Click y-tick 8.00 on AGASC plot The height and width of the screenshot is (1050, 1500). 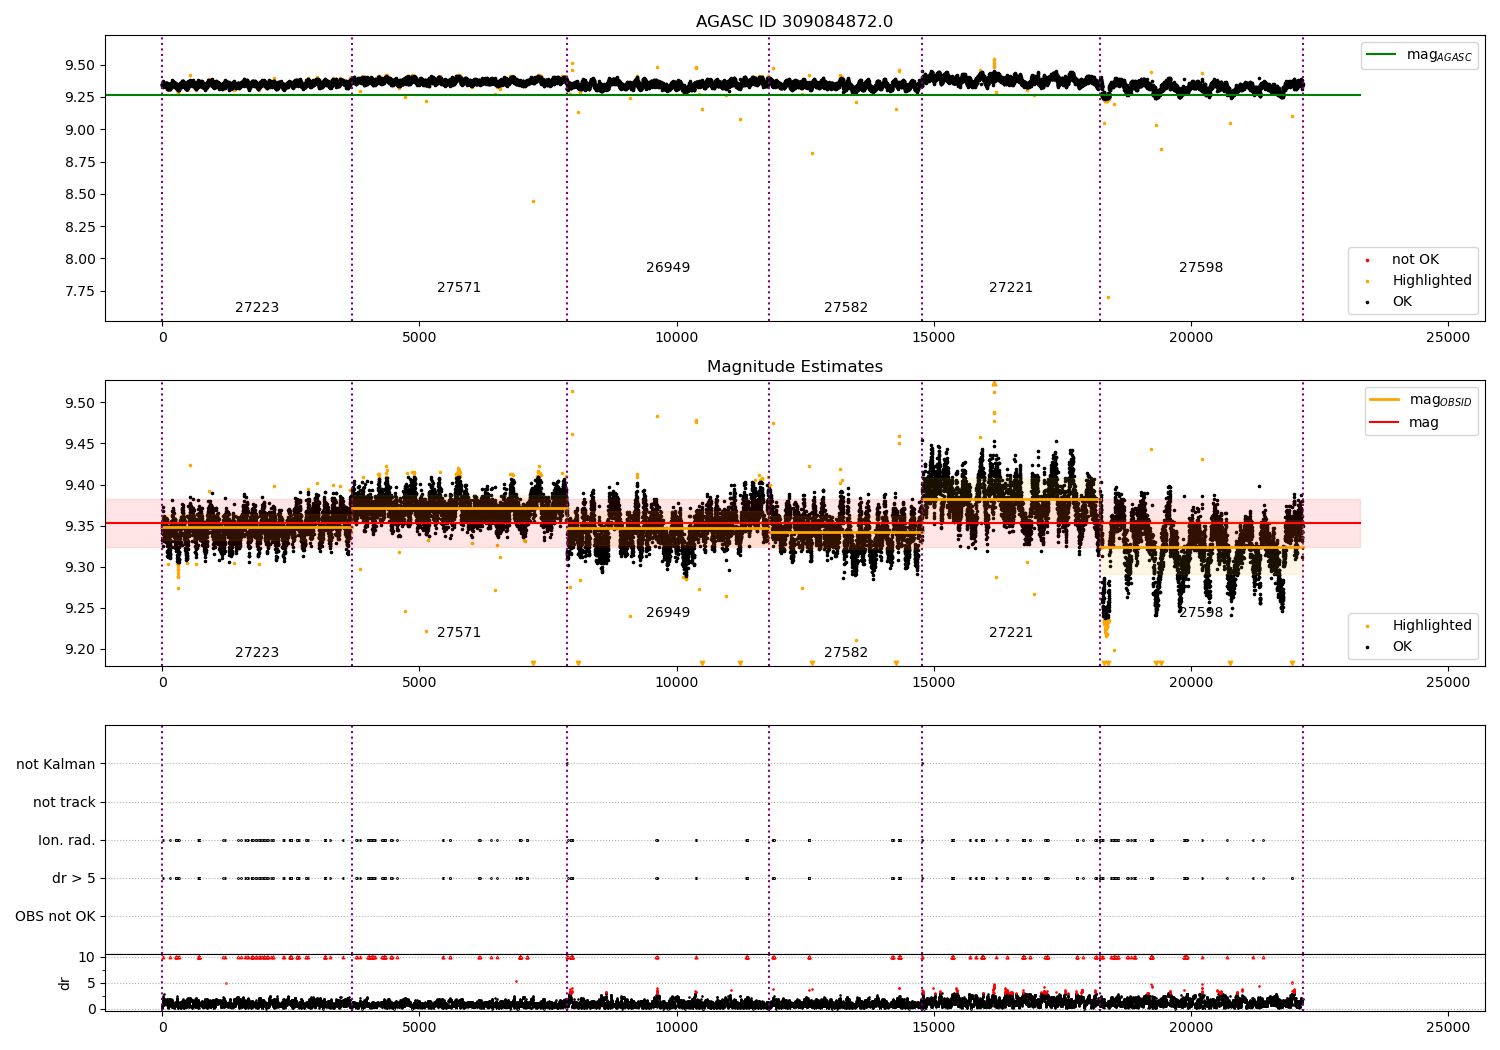[x=79, y=259]
